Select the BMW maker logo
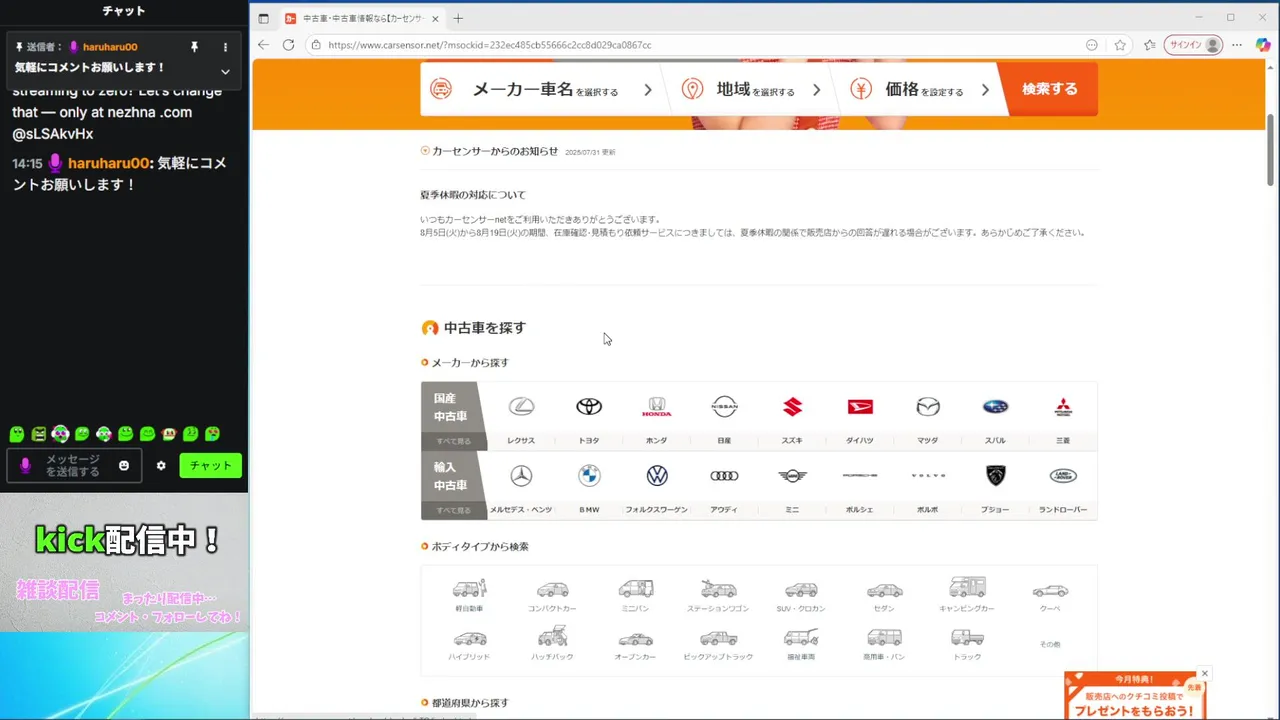 589,476
